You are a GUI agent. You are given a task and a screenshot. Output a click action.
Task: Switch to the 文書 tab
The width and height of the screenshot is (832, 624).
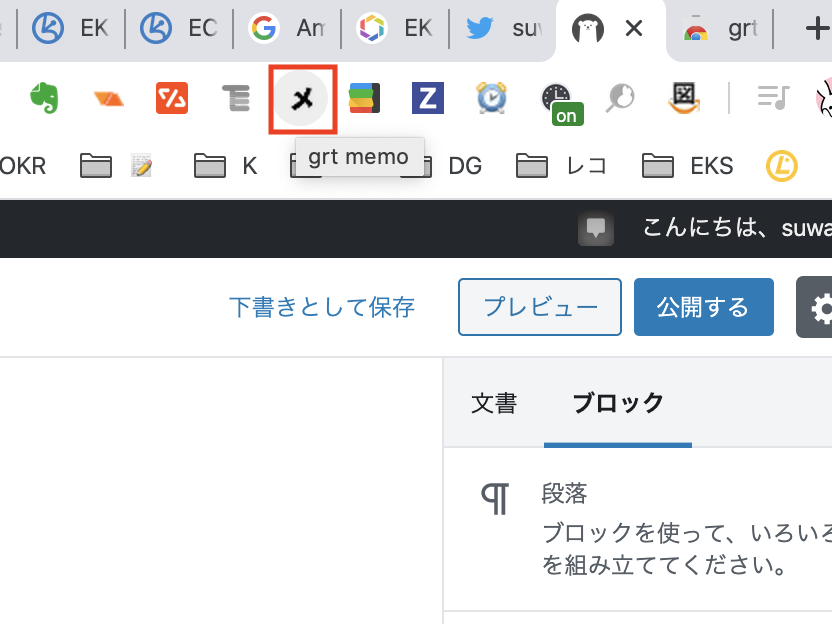pos(493,403)
